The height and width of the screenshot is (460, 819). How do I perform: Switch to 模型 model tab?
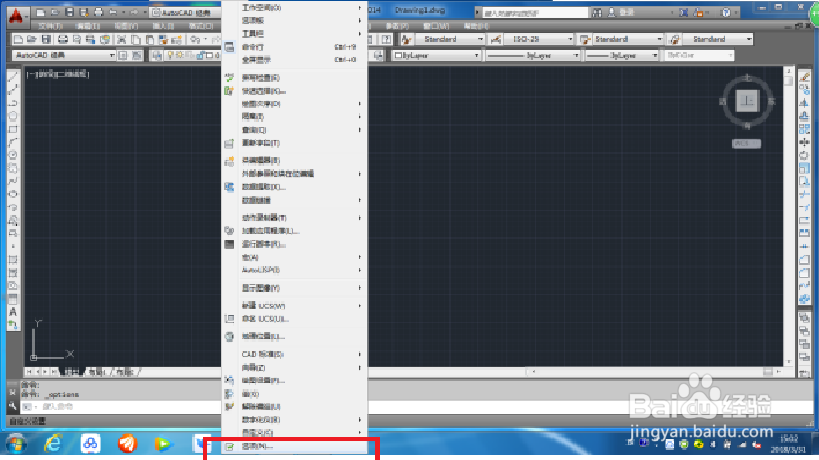tap(72, 372)
